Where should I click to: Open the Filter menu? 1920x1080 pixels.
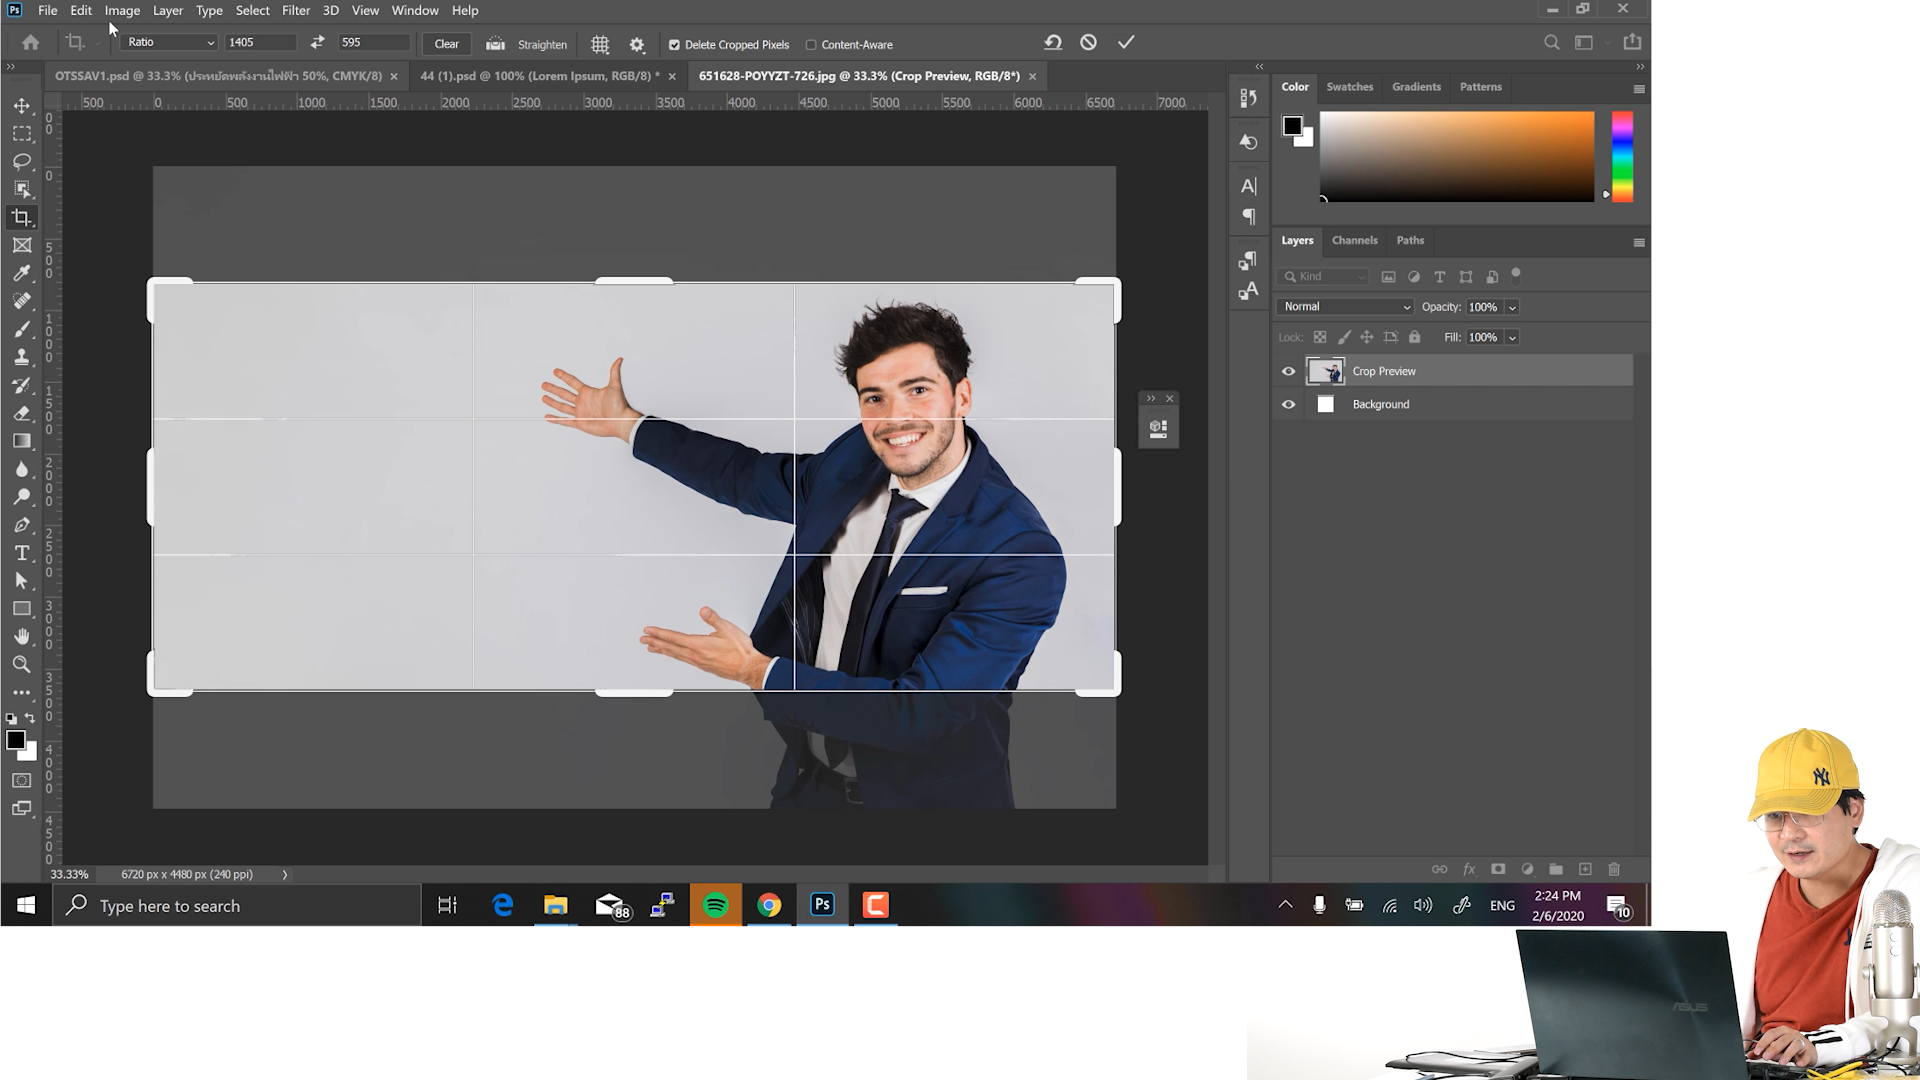point(296,10)
